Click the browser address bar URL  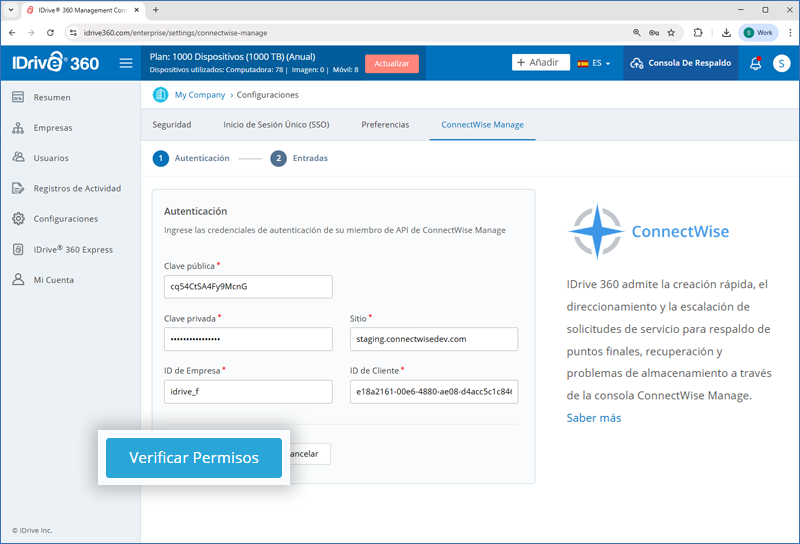[176, 33]
